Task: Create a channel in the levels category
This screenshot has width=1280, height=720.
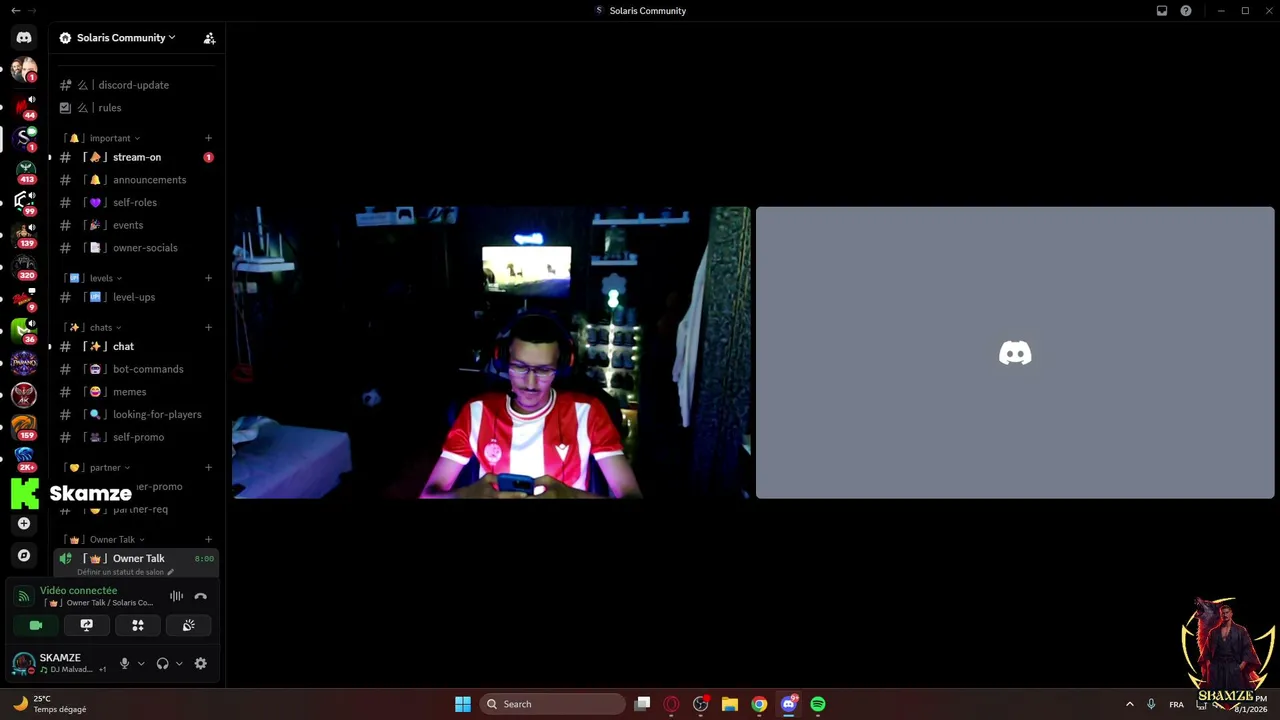Action: [208, 278]
